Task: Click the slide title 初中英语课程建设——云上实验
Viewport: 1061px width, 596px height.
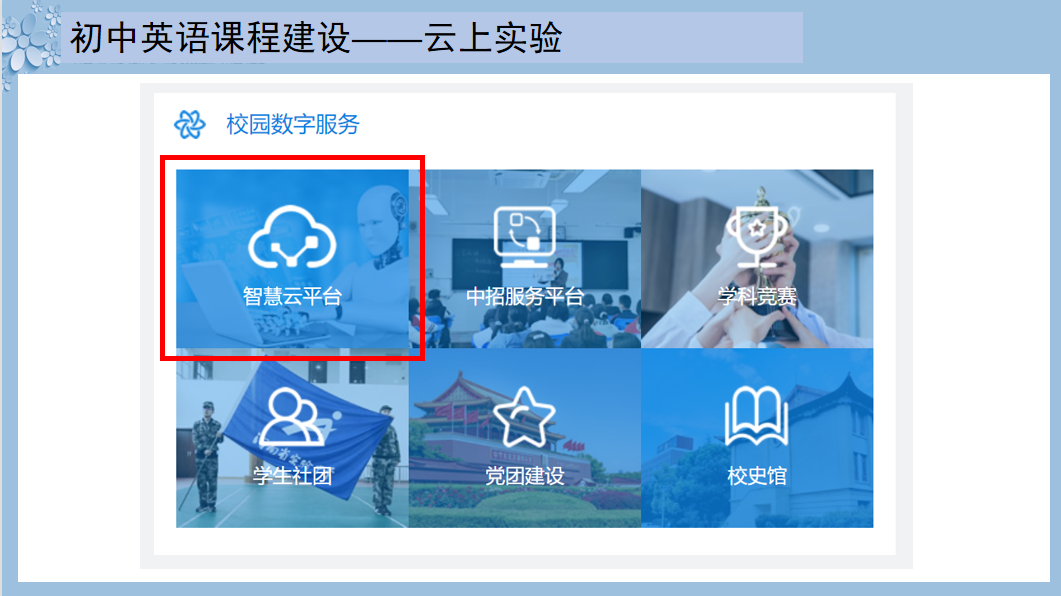Action: tap(316, 38)
